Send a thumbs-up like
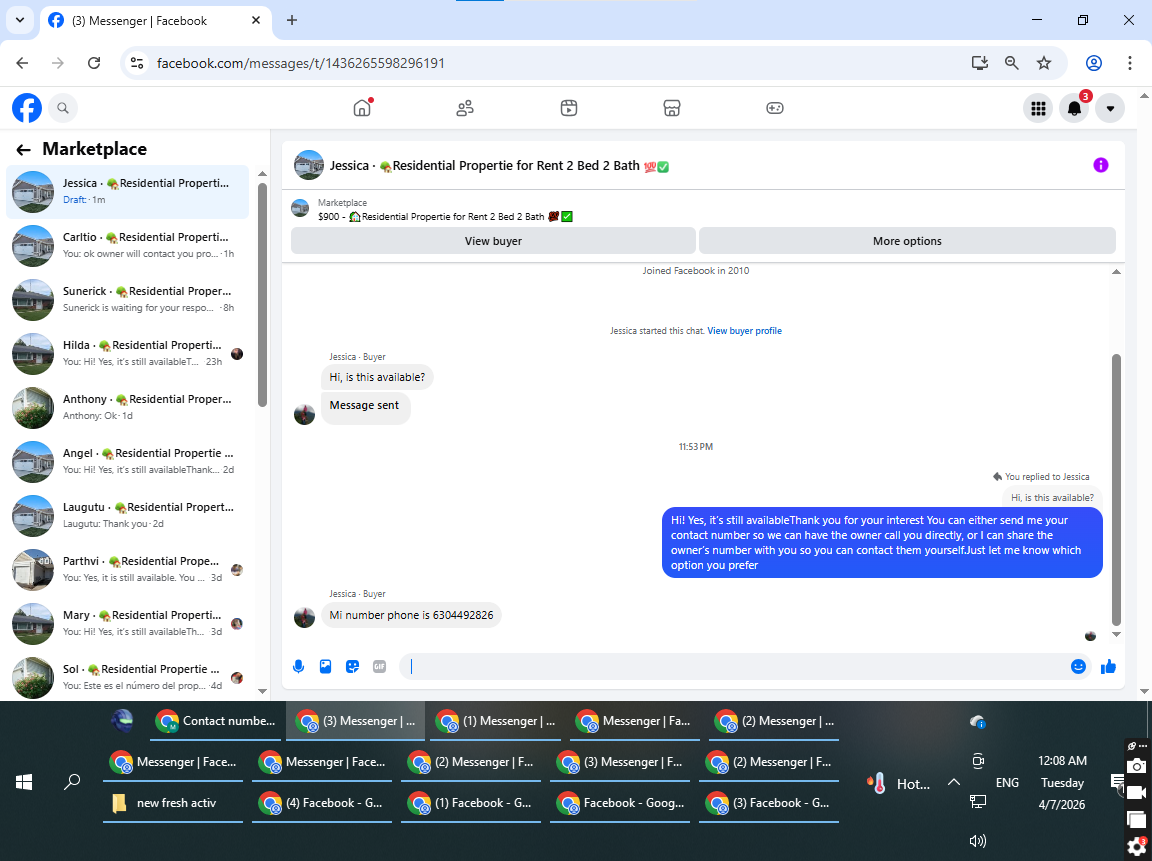Viewport: 1152px width, 861px height. [1109, 666]
